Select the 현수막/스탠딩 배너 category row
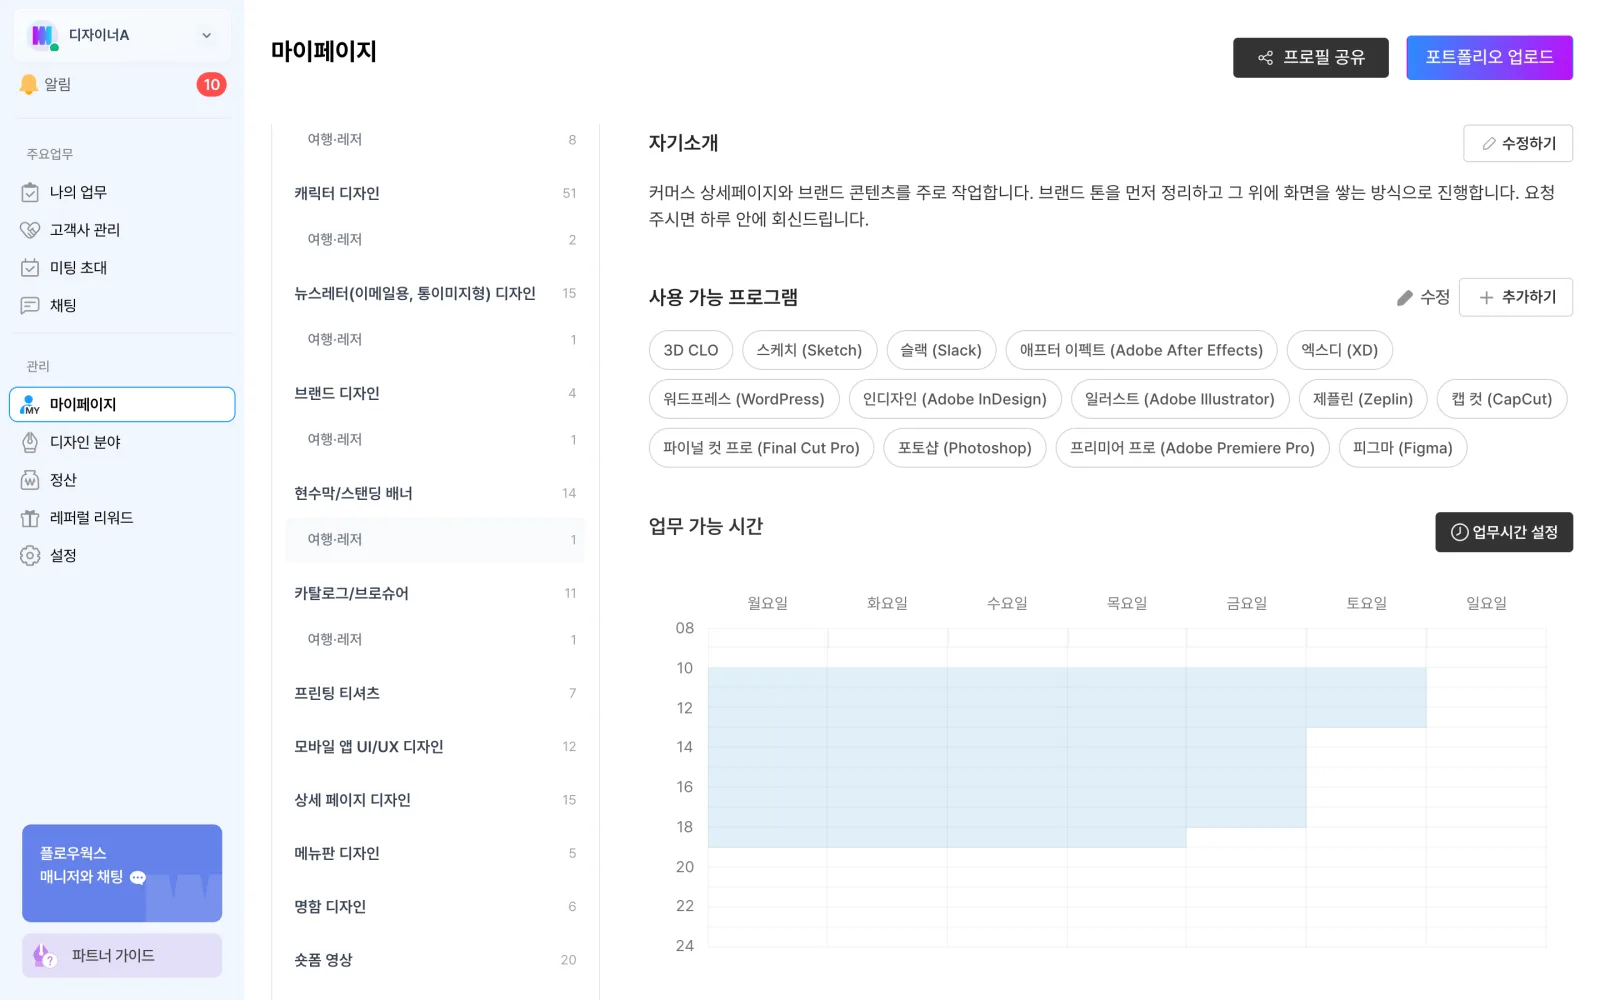 [435, 493]
